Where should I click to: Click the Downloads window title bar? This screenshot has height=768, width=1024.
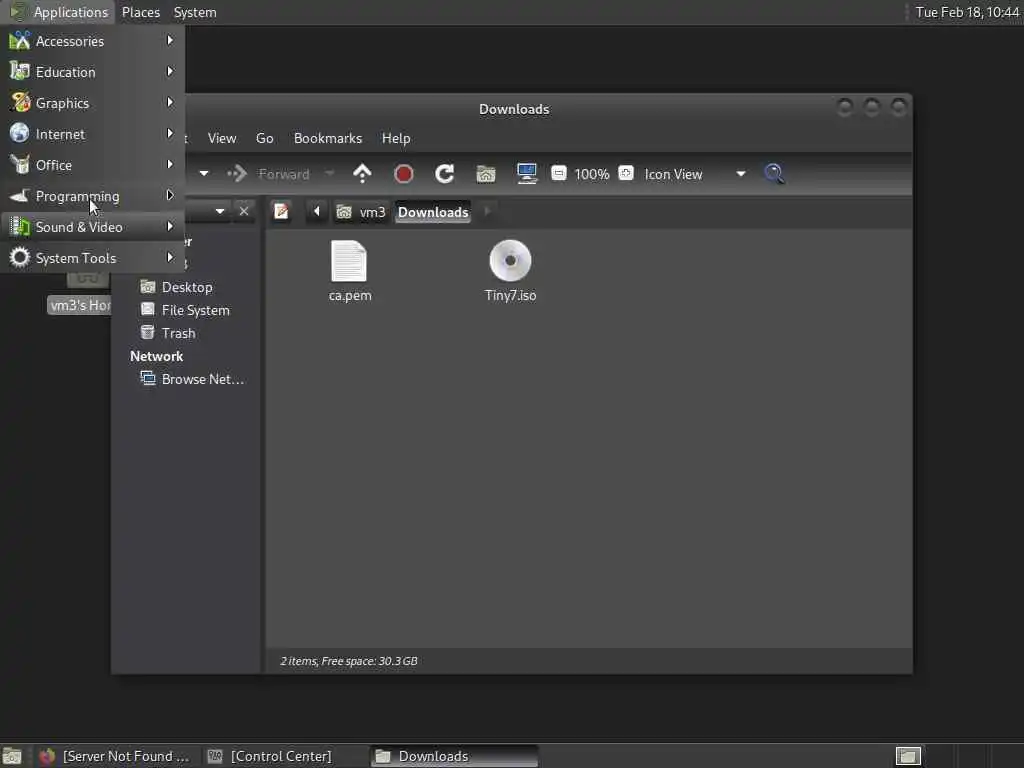514,109
